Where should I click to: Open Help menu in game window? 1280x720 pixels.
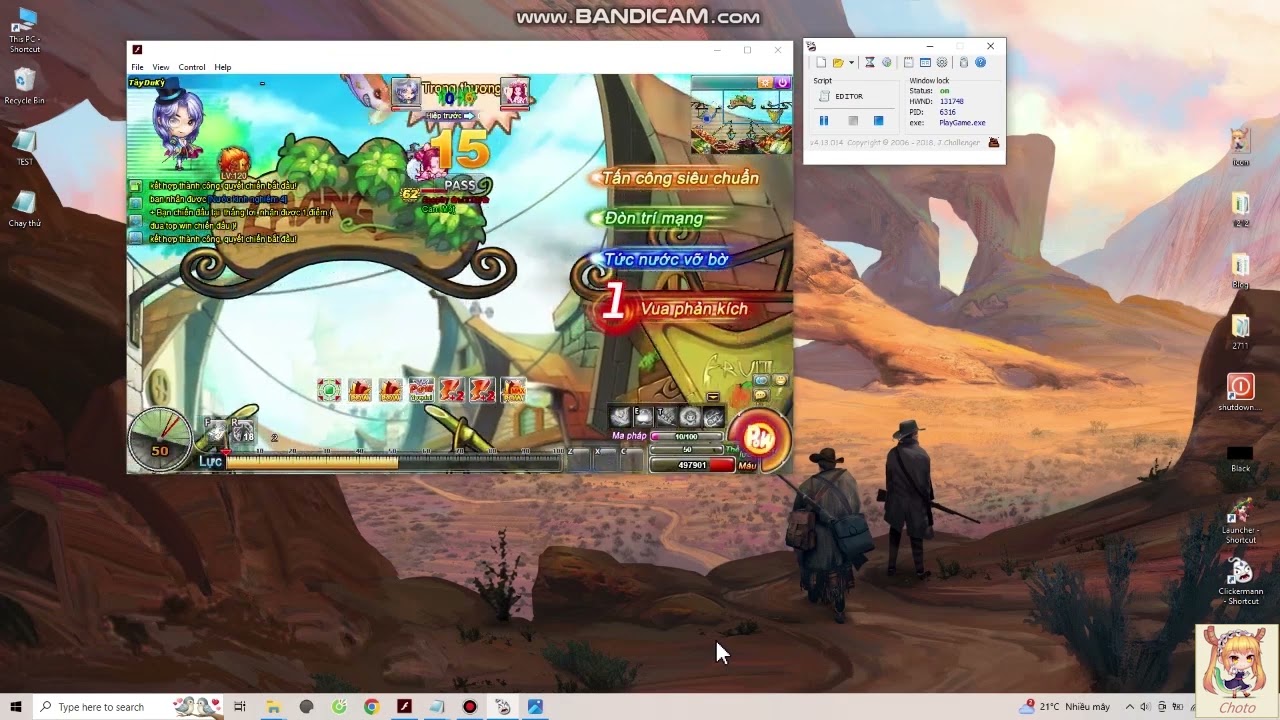click(223, 67)
